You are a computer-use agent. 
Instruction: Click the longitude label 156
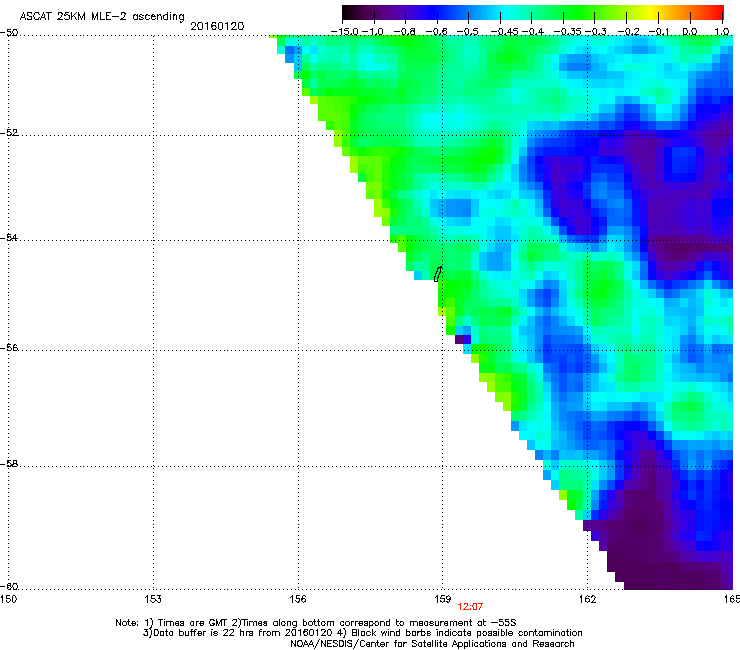pyautogui.click(x=298, y=599)
